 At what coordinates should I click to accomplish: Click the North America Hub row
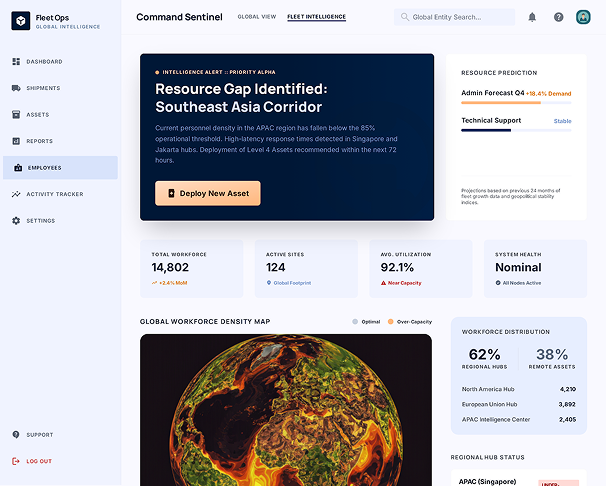click(x=519, y=389)
